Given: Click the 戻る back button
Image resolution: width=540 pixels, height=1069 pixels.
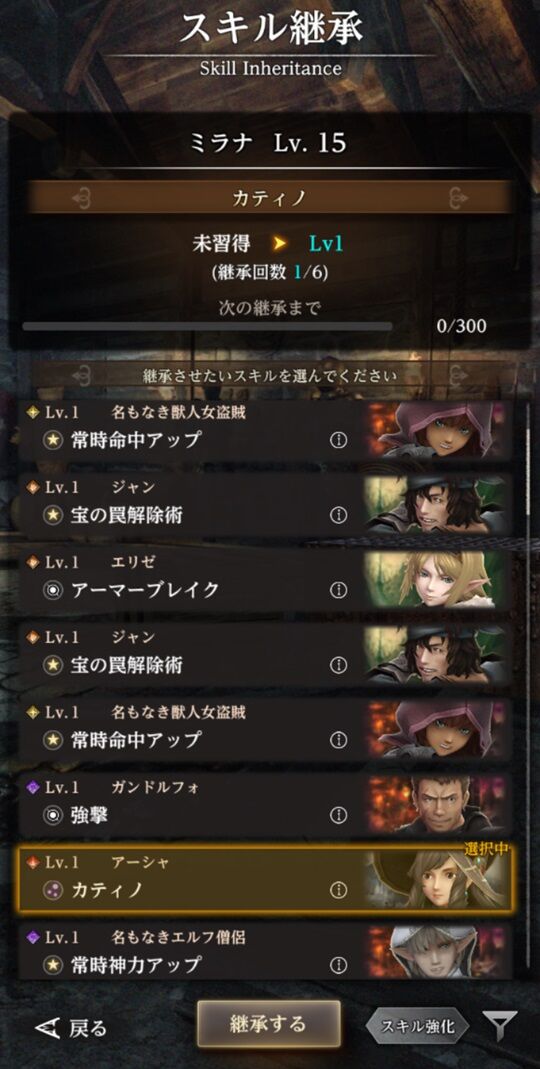Looking at the screenshot, I should [x=71, y=1027].
